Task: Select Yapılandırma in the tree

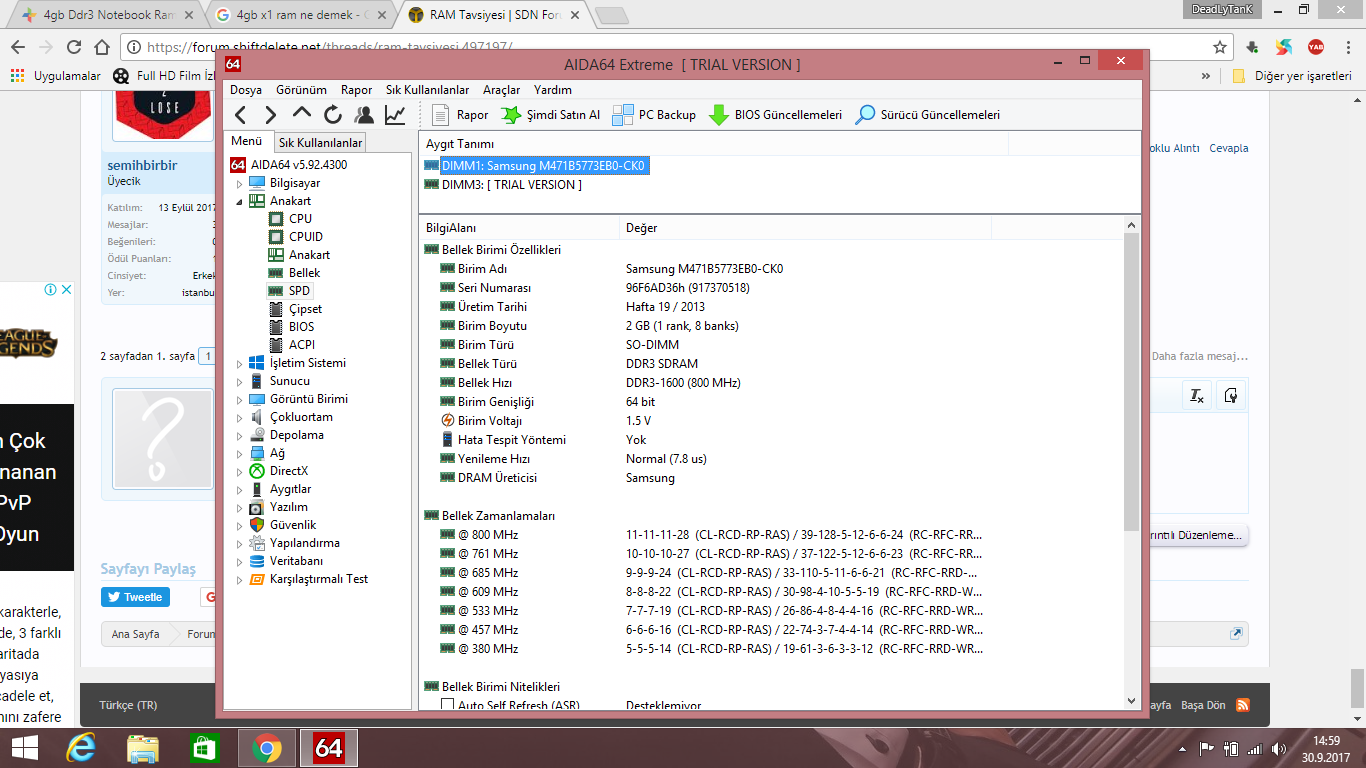Action: (304, 543)
